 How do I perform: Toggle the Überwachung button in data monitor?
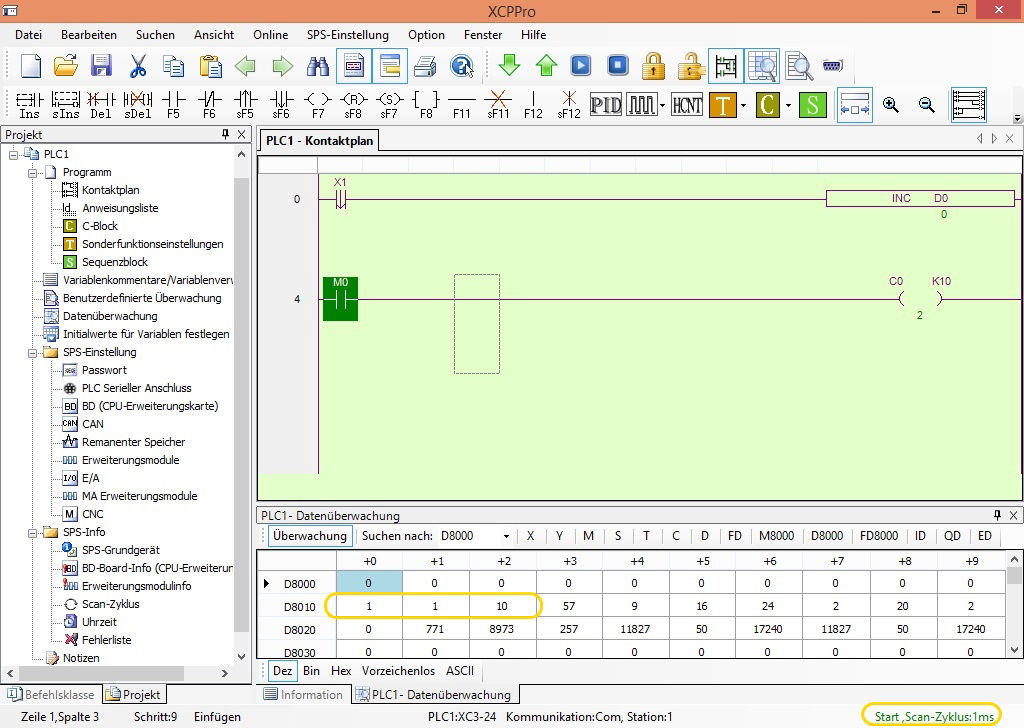tap(309, 536)
